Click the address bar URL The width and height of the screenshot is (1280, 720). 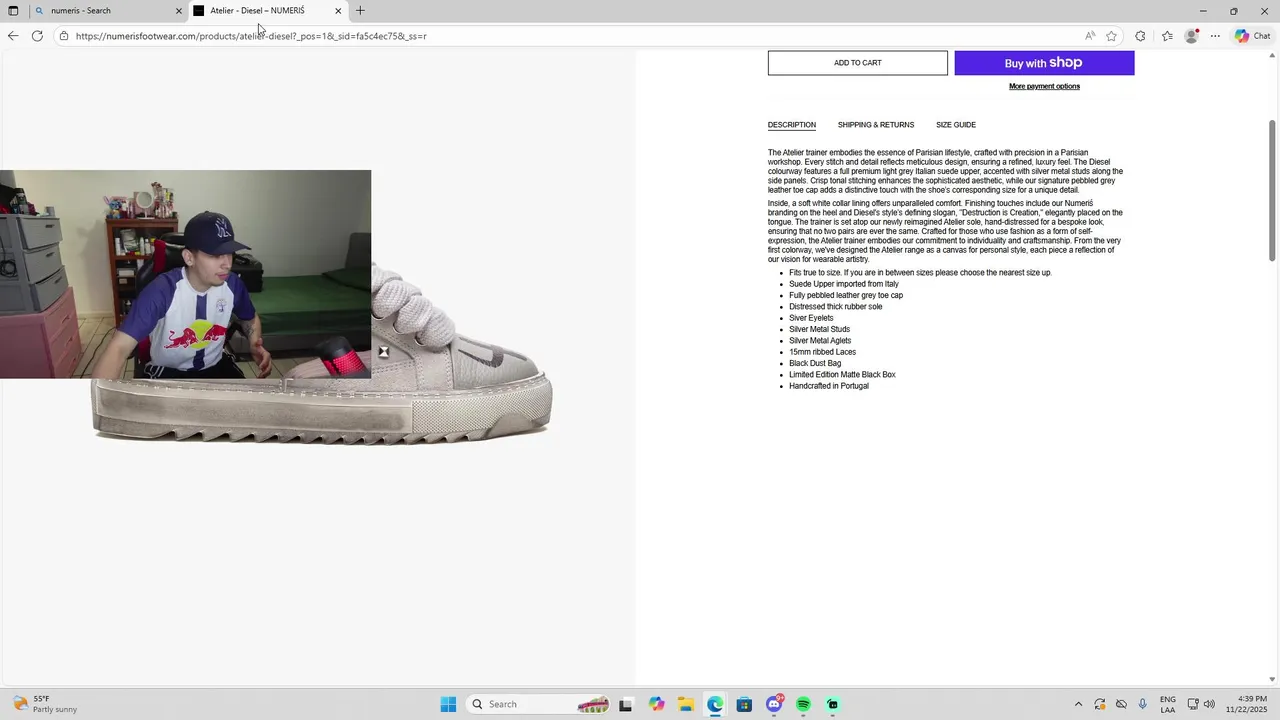click(251, 36)
